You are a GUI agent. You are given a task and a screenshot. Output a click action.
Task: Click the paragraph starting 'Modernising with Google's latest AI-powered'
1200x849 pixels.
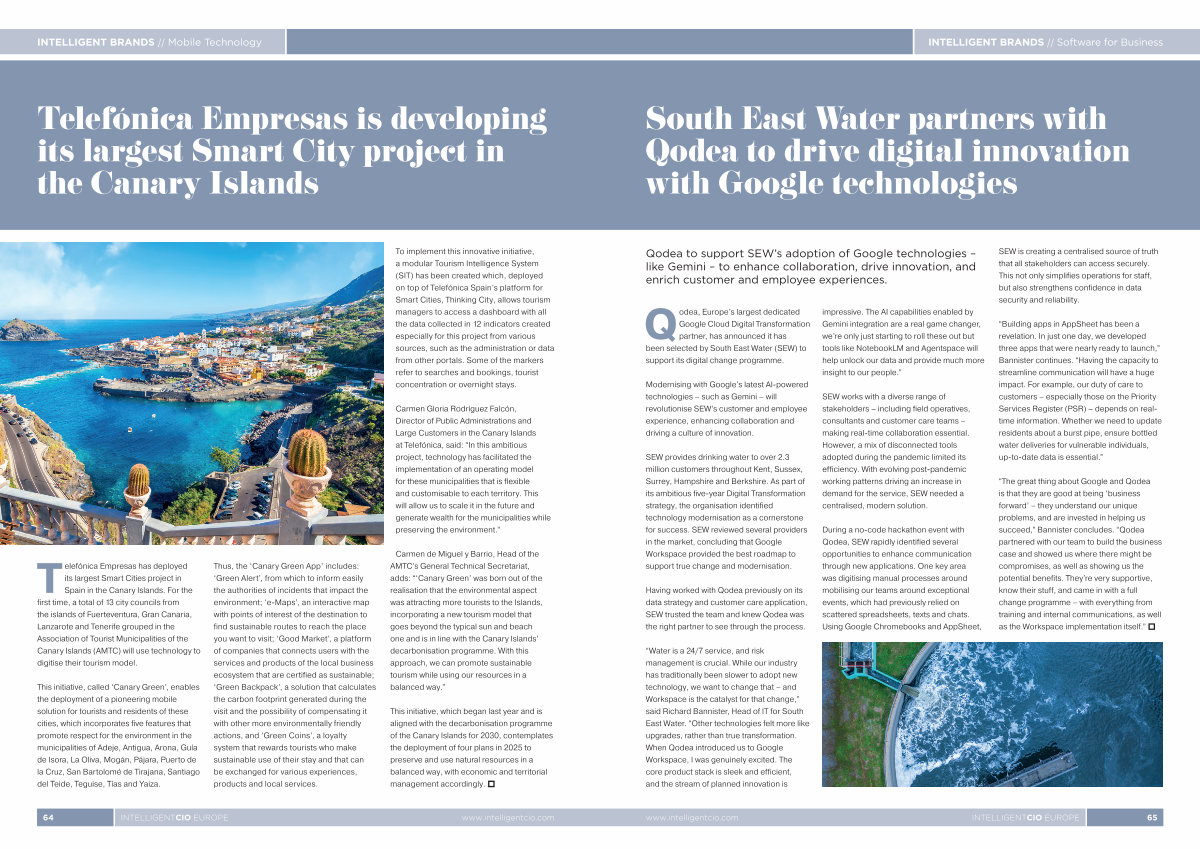click(727, 408)
